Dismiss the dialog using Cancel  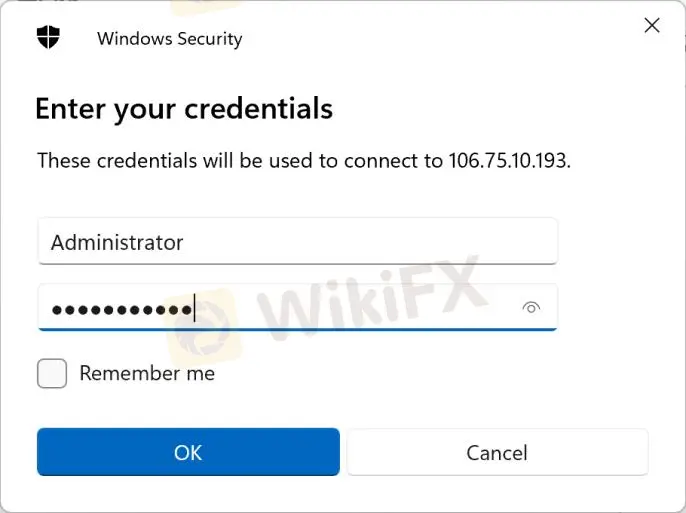497,452
